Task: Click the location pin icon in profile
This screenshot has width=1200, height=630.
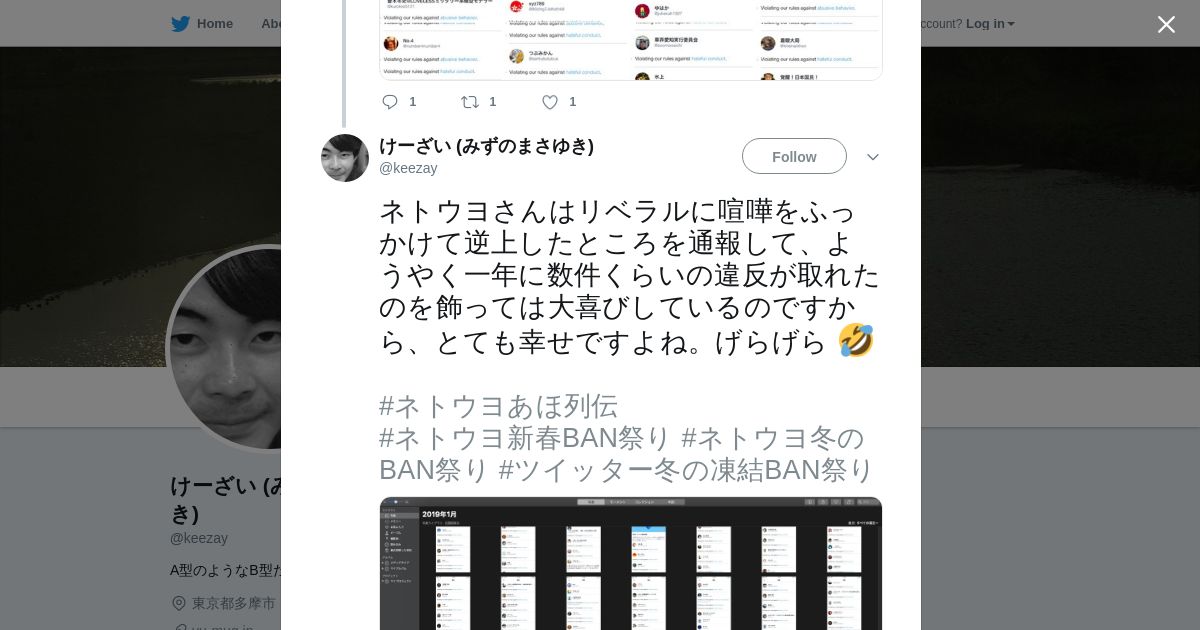Action: coord(179,603)
